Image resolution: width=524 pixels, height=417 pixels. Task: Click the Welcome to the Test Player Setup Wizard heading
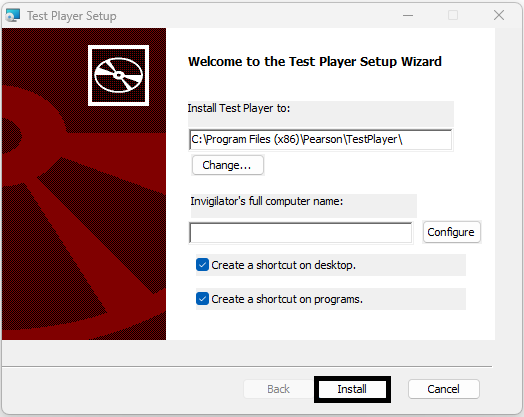tap(315, 62)
